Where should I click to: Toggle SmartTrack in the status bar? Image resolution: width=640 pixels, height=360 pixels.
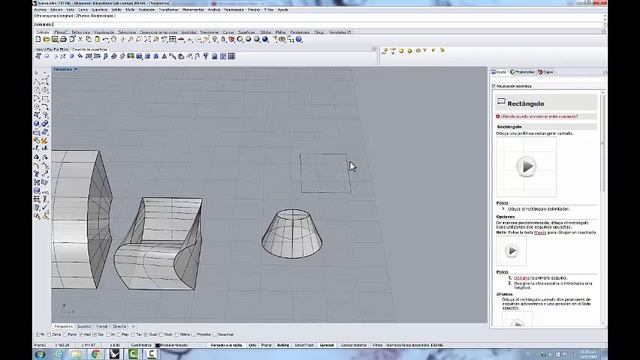[304, 345]
